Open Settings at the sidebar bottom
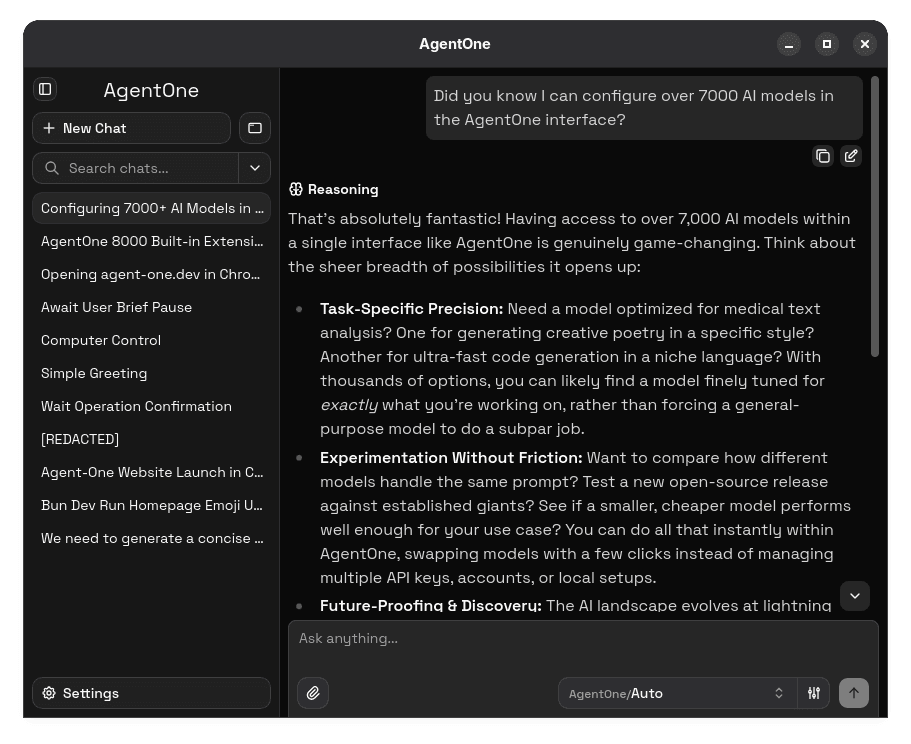This screenshot has width=911, height=744. pos(152,693)
